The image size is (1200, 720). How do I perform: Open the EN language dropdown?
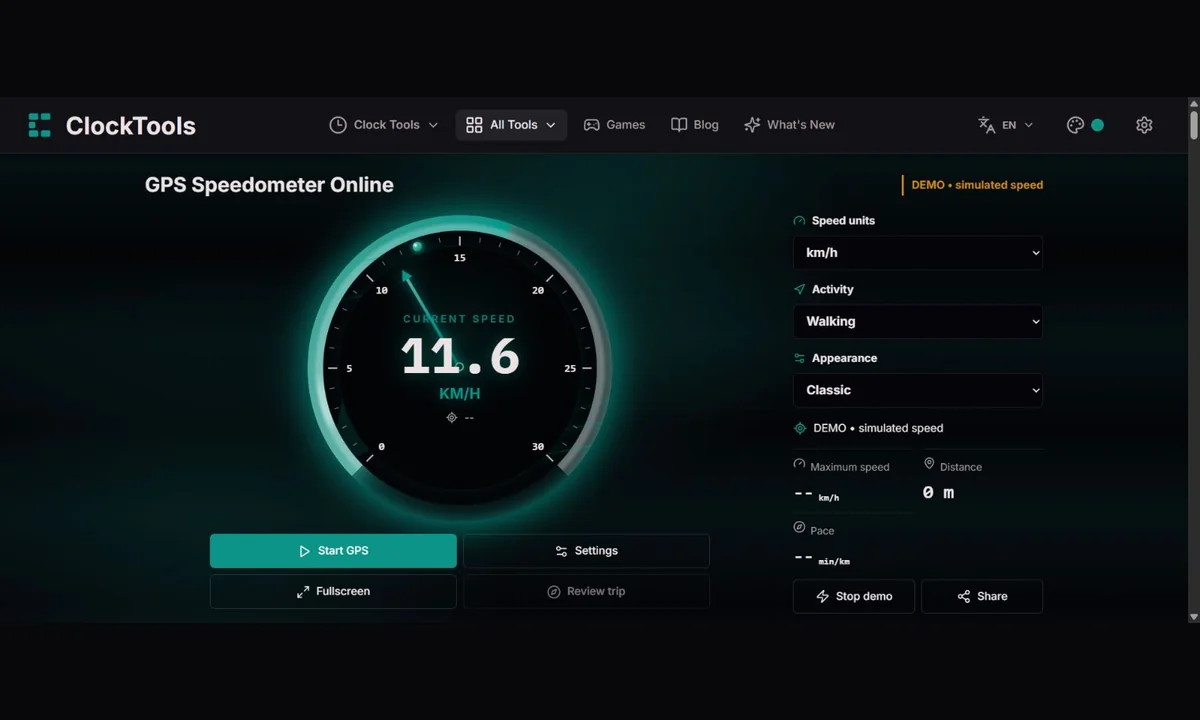(1005, 125)
